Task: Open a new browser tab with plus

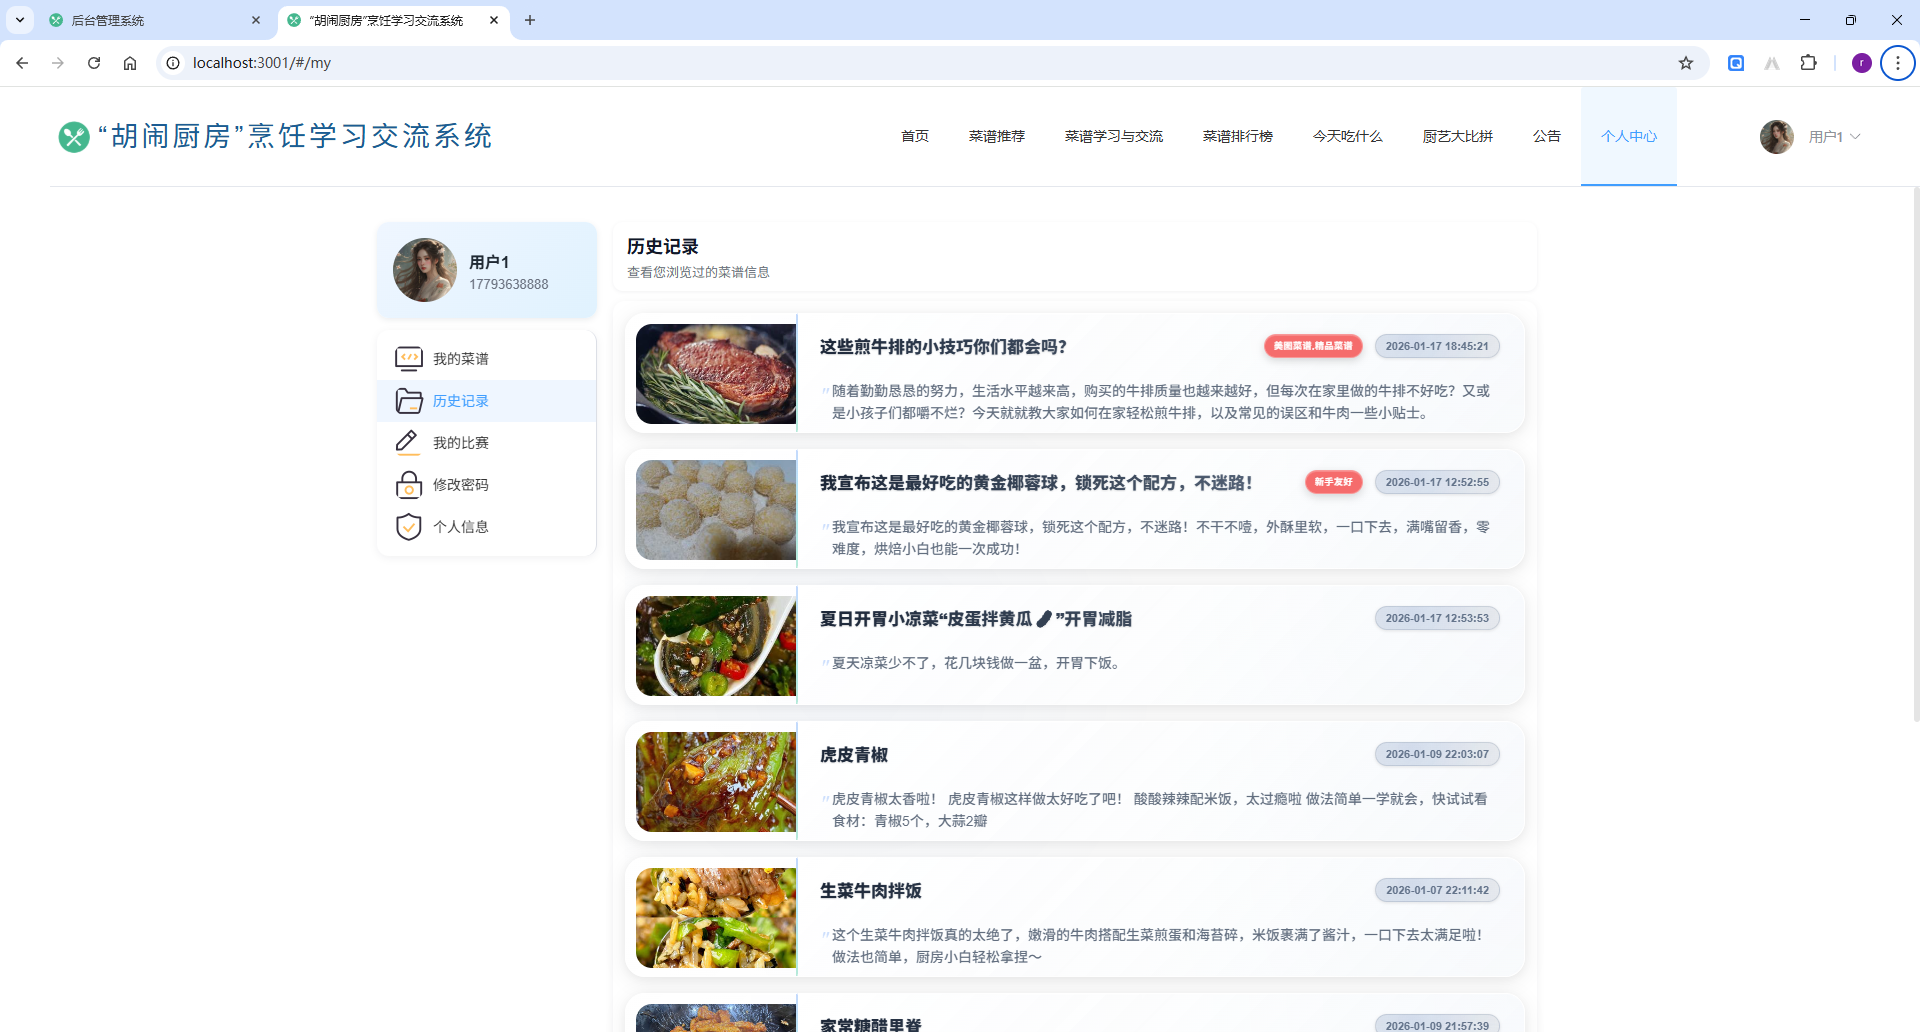Action: point(530,20)
